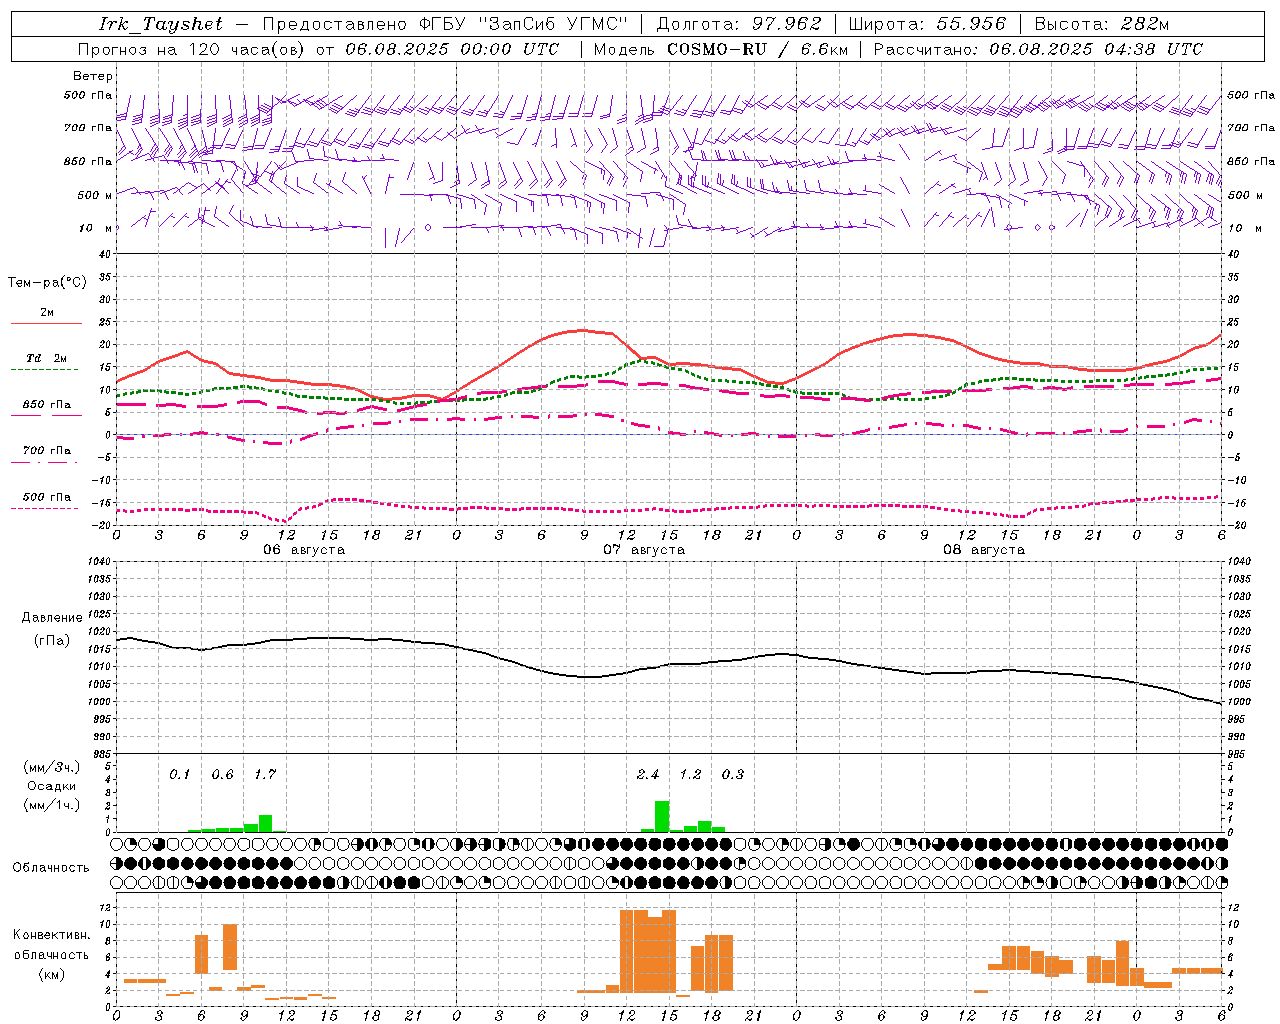This screenshot has height=1024, width=1280.
Task: Click the (мм/3ч.) precipitation unit label
Action: 52,767
